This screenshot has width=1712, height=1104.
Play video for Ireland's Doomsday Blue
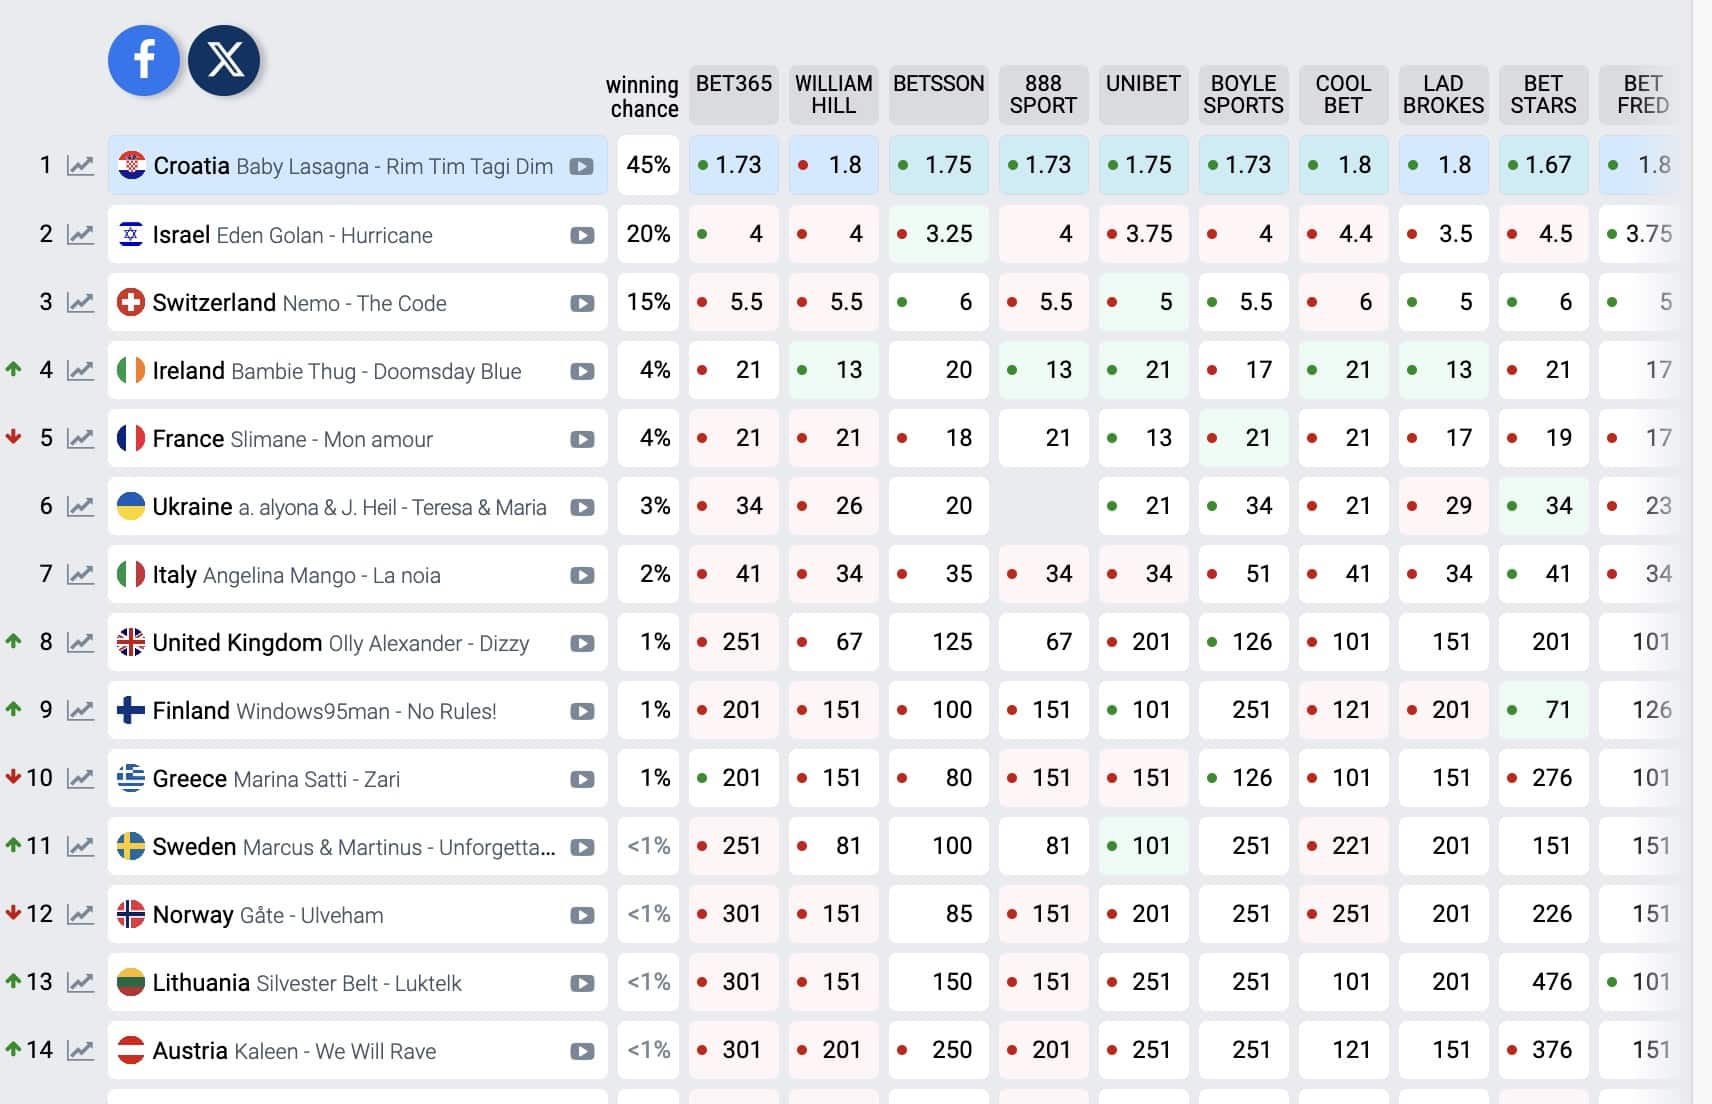(x=582, y=372)
